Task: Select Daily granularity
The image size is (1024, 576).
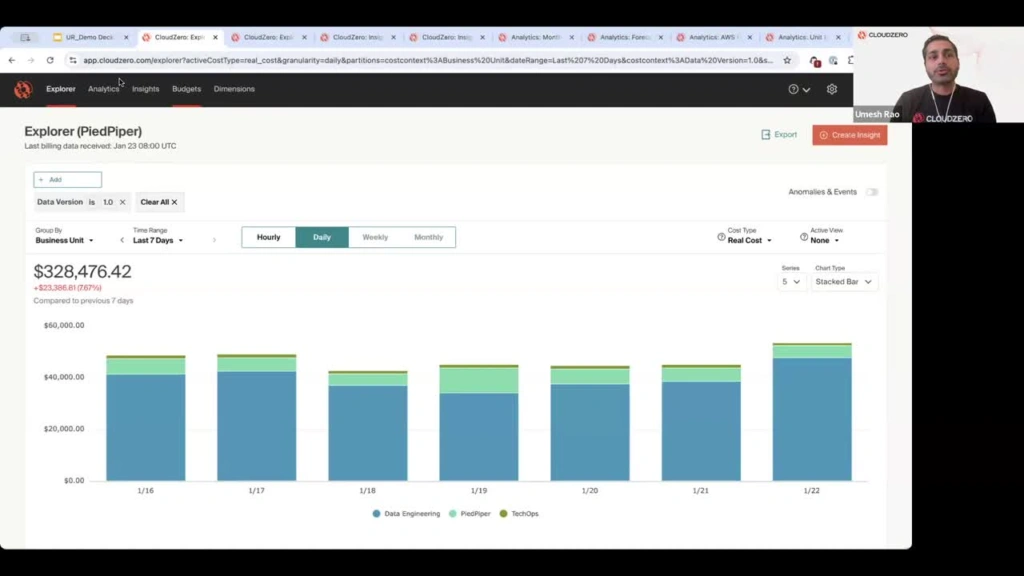Action: 322,237
